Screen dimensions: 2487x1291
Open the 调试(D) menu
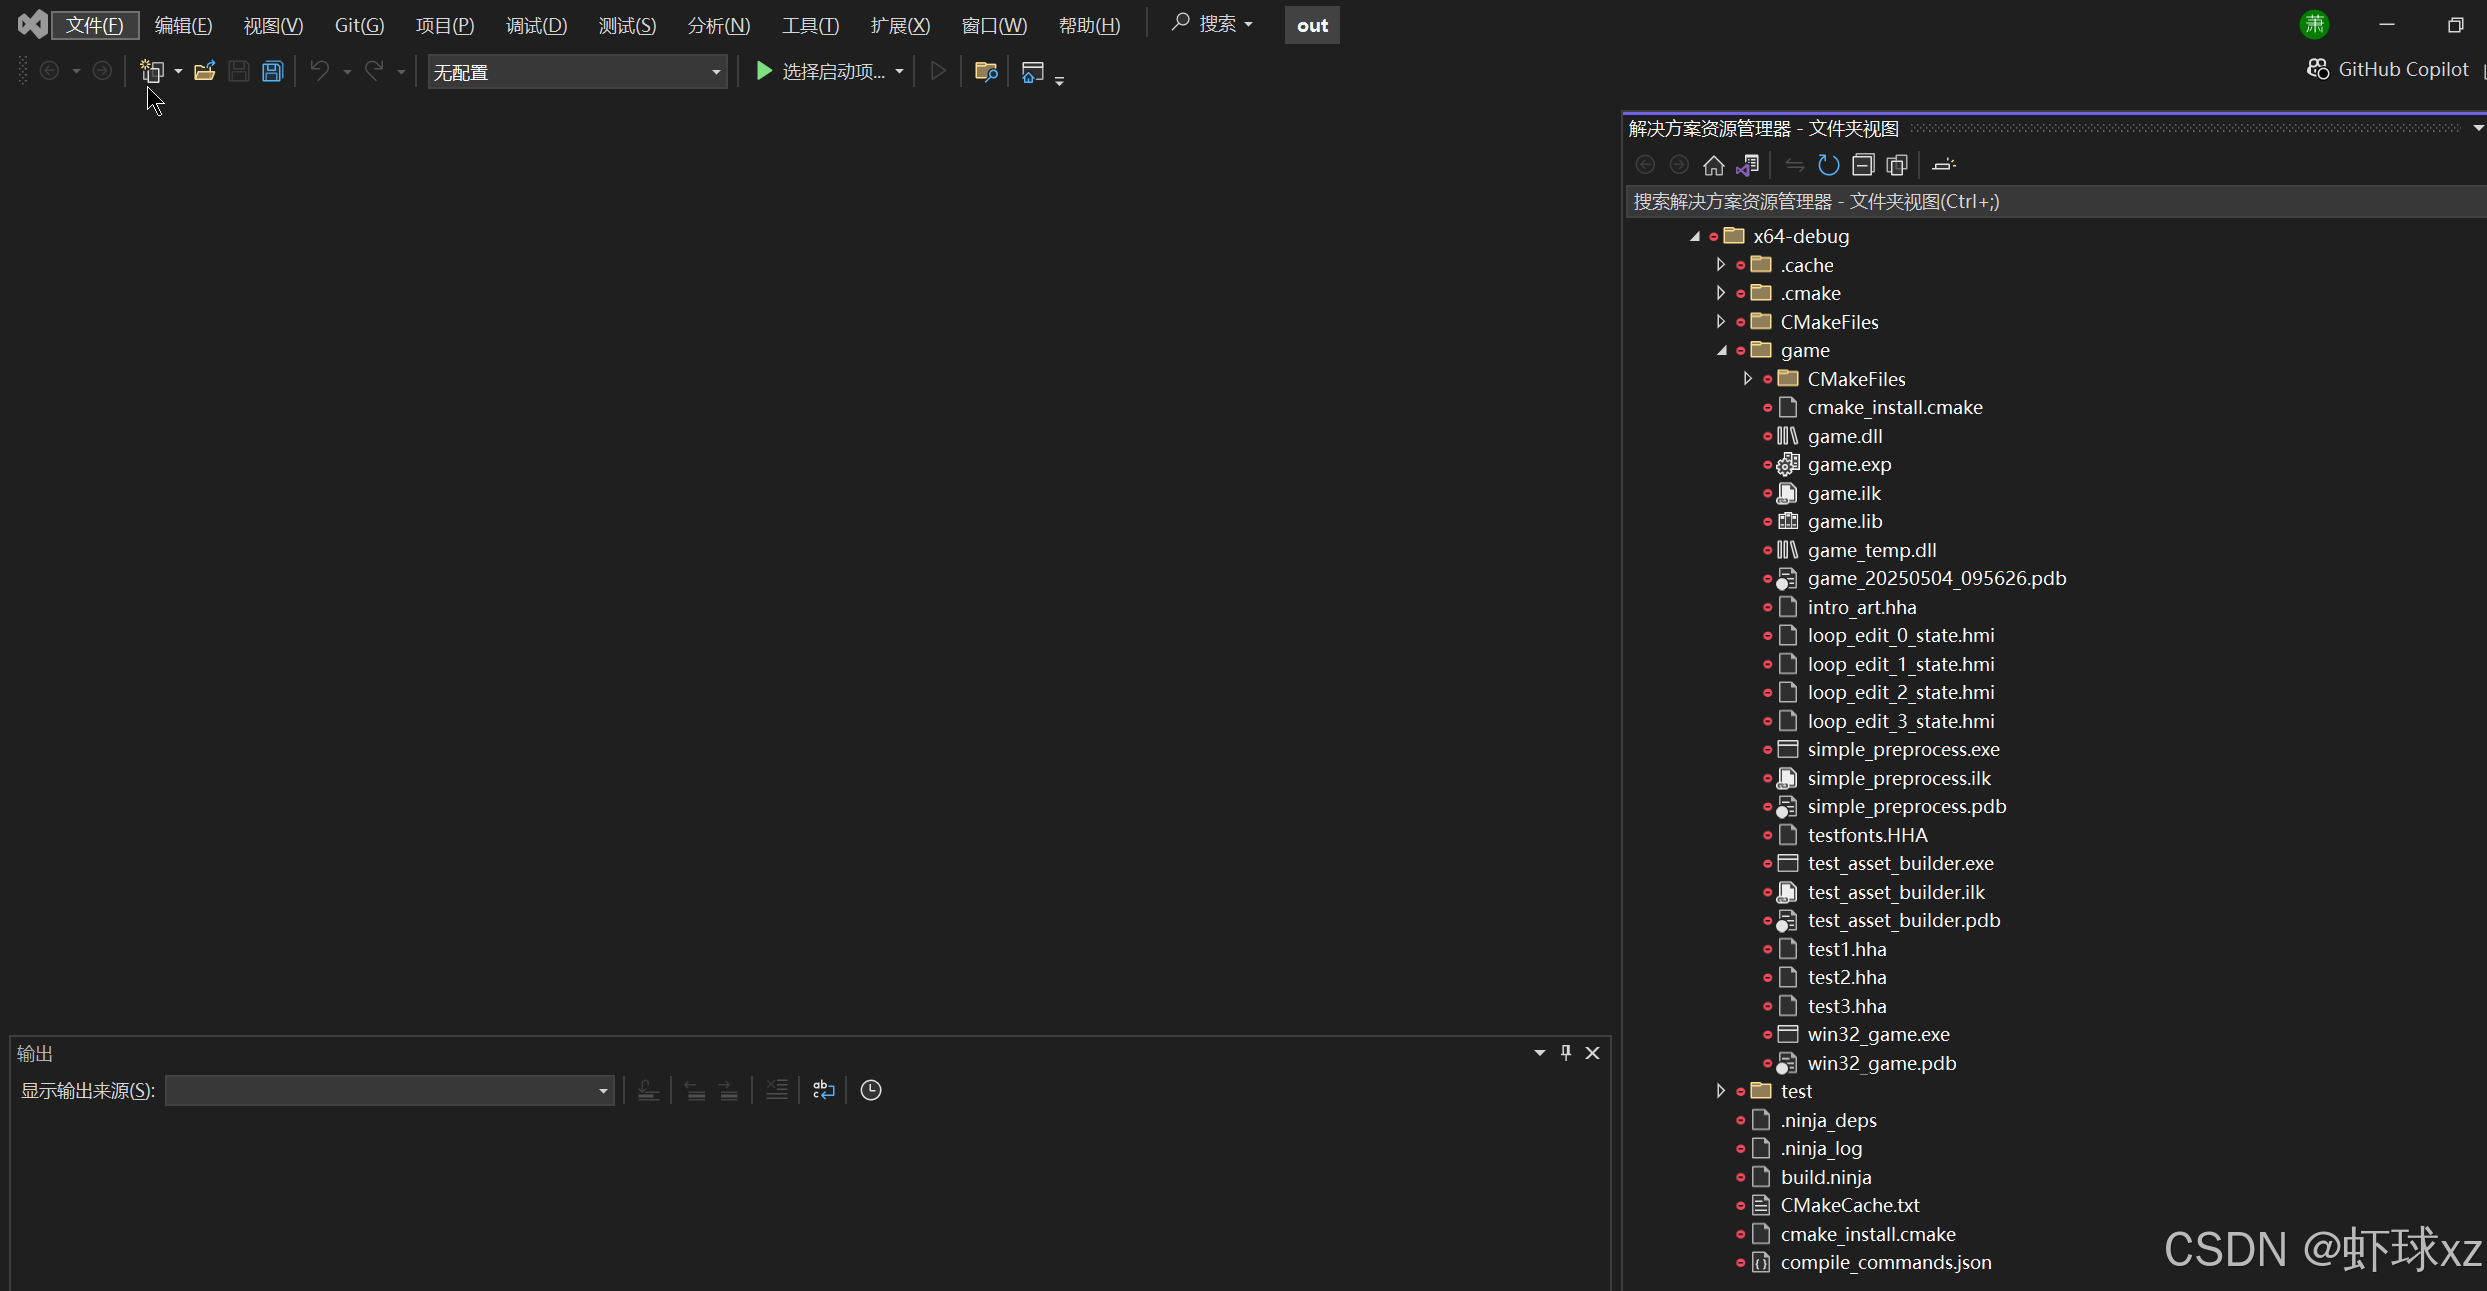536,25
